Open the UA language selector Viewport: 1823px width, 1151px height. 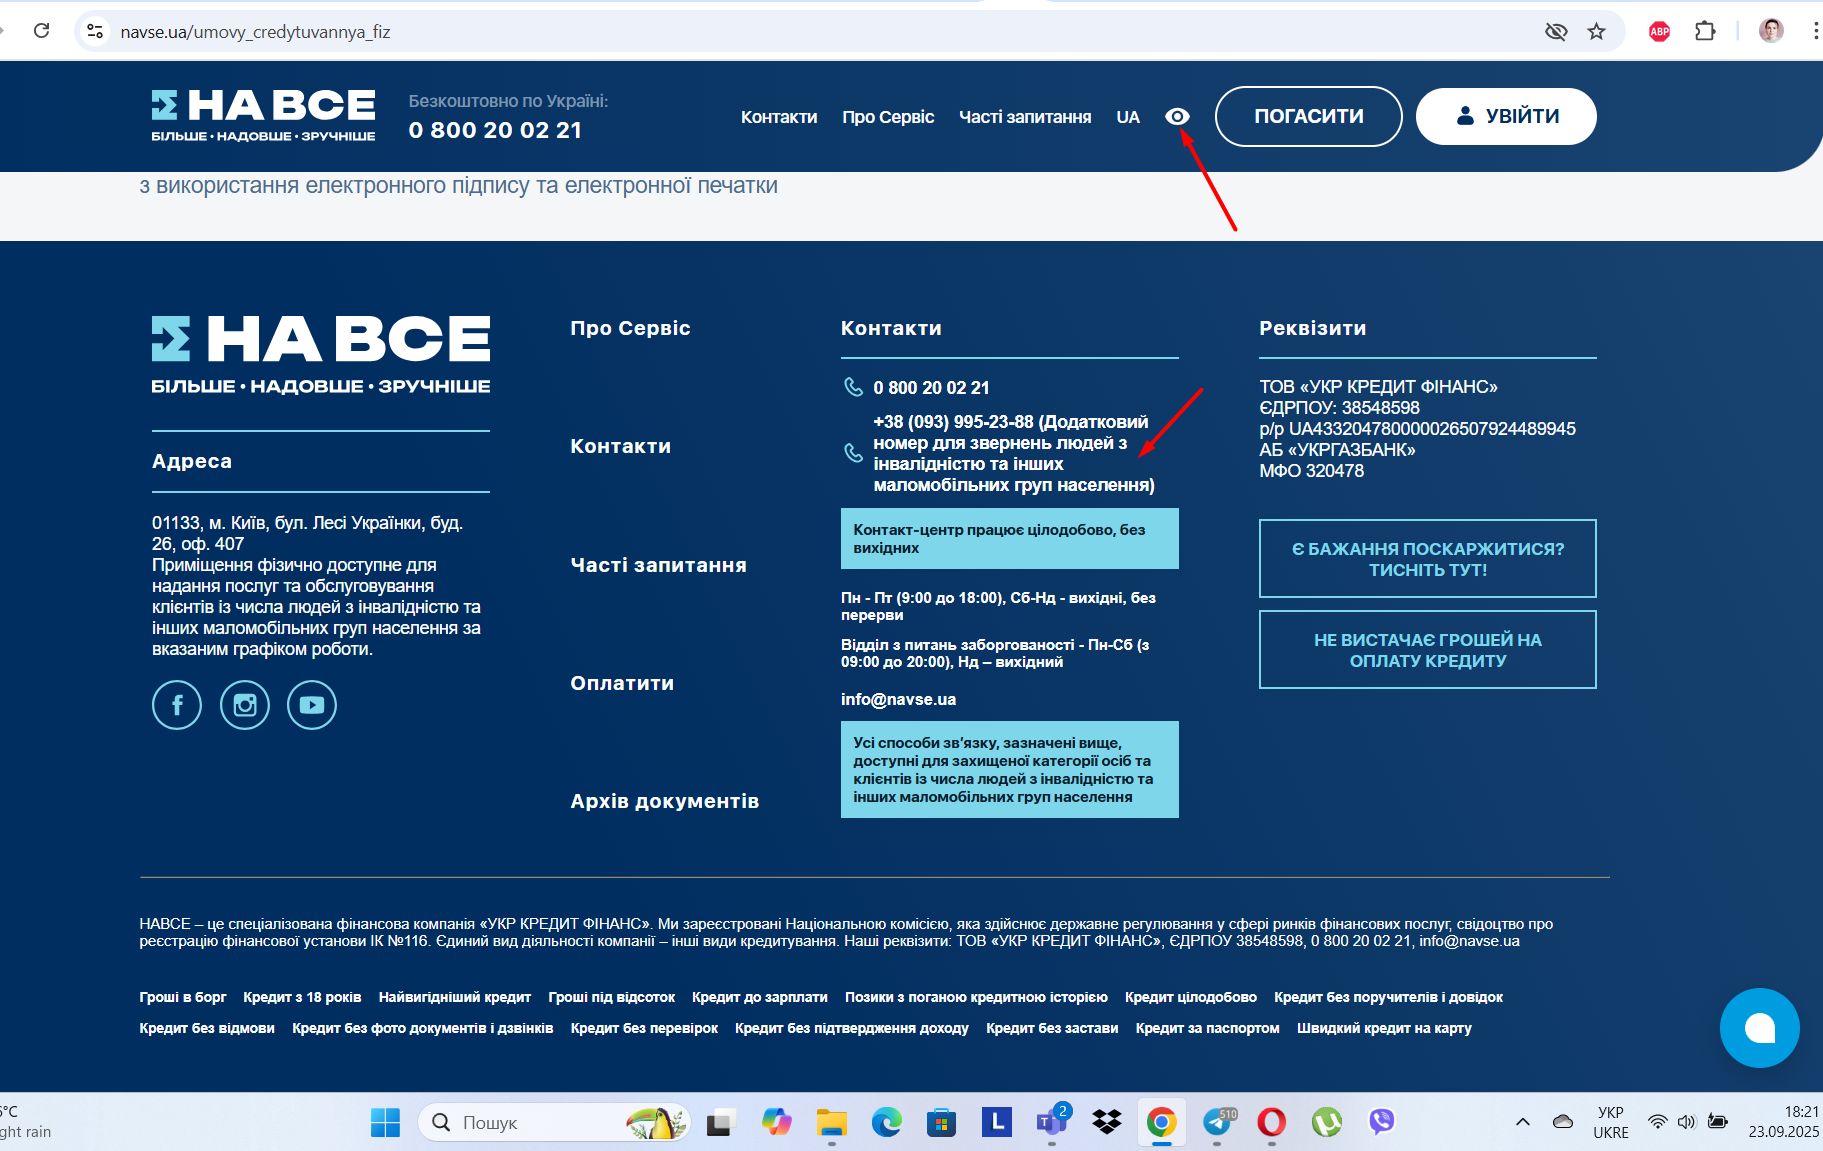[x=1128, y=117]
